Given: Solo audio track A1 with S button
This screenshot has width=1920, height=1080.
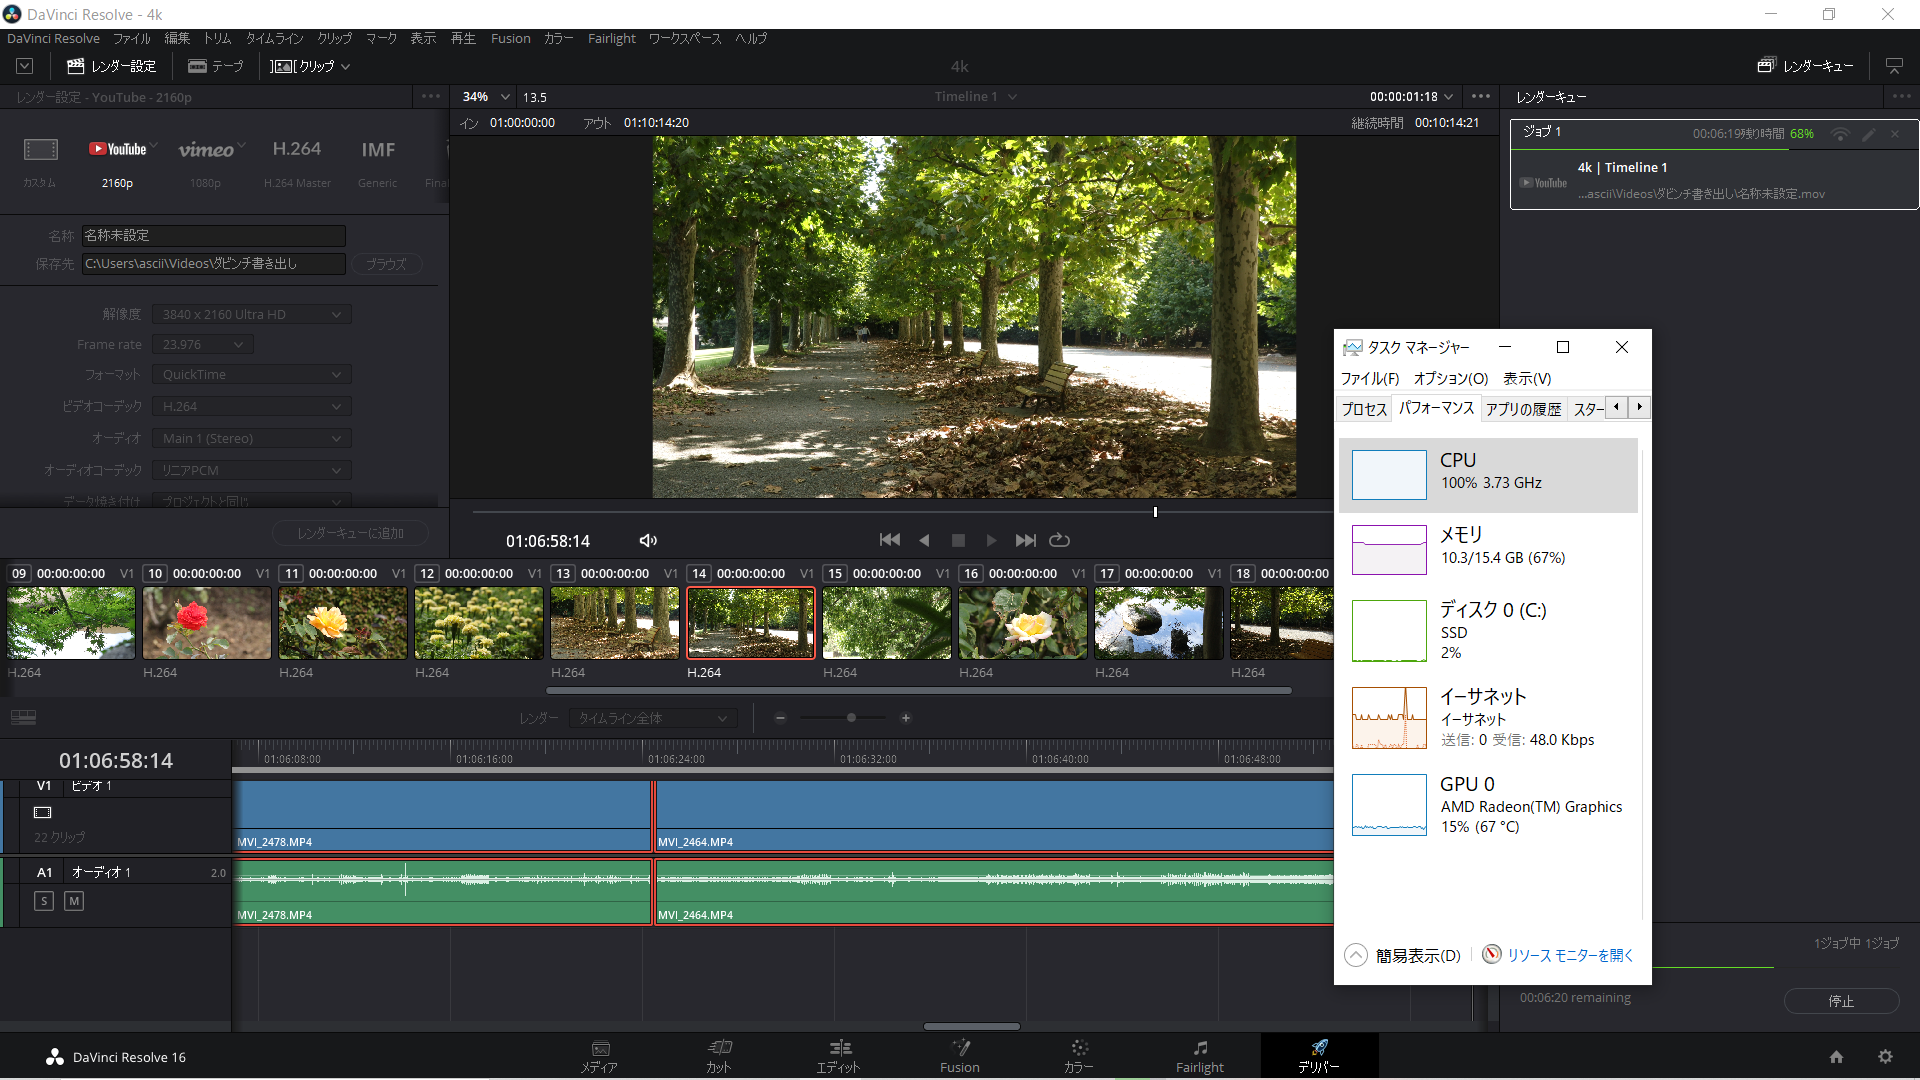Looking at the screenshot, I should [x=44, y=901].
